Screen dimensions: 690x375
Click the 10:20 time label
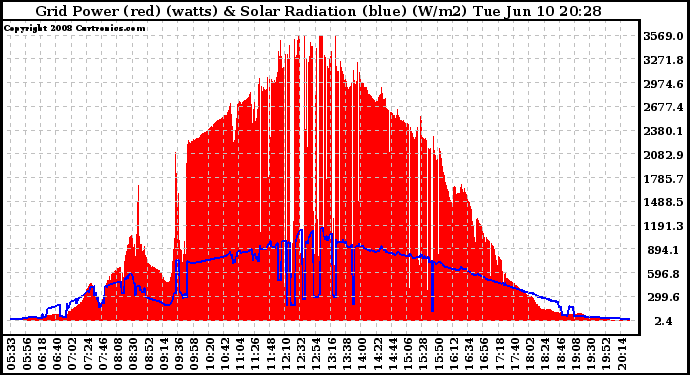pos(209,354)
